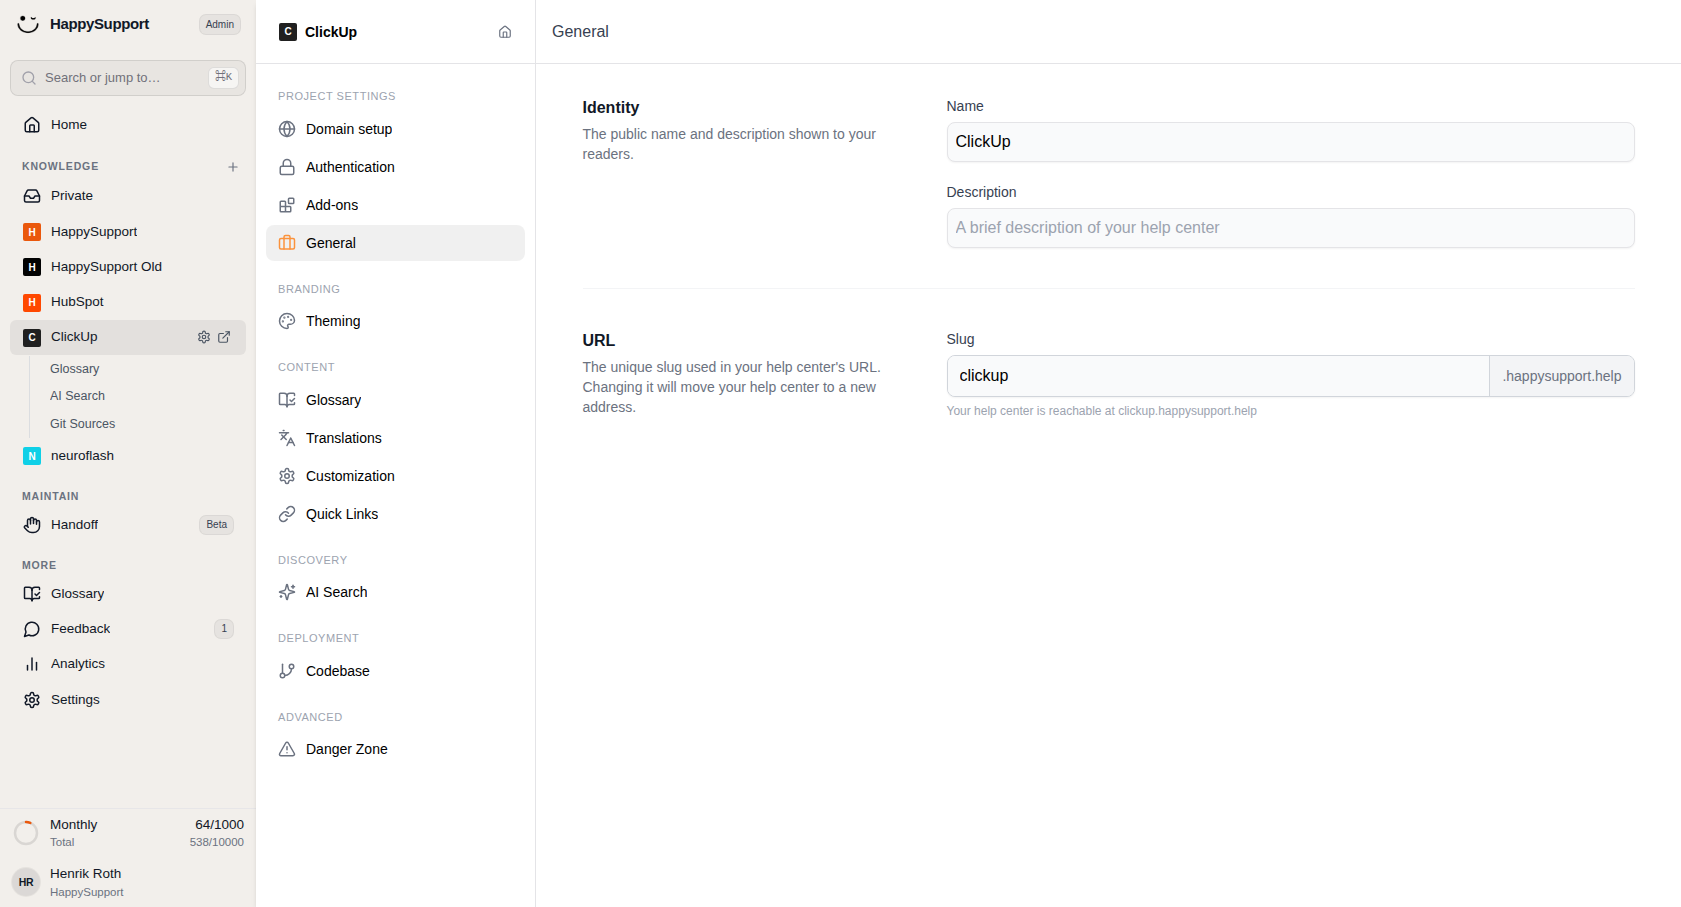Open Codebase deployment settings
The height and width of the screenshot is (907, 1681).
(395, 671)
